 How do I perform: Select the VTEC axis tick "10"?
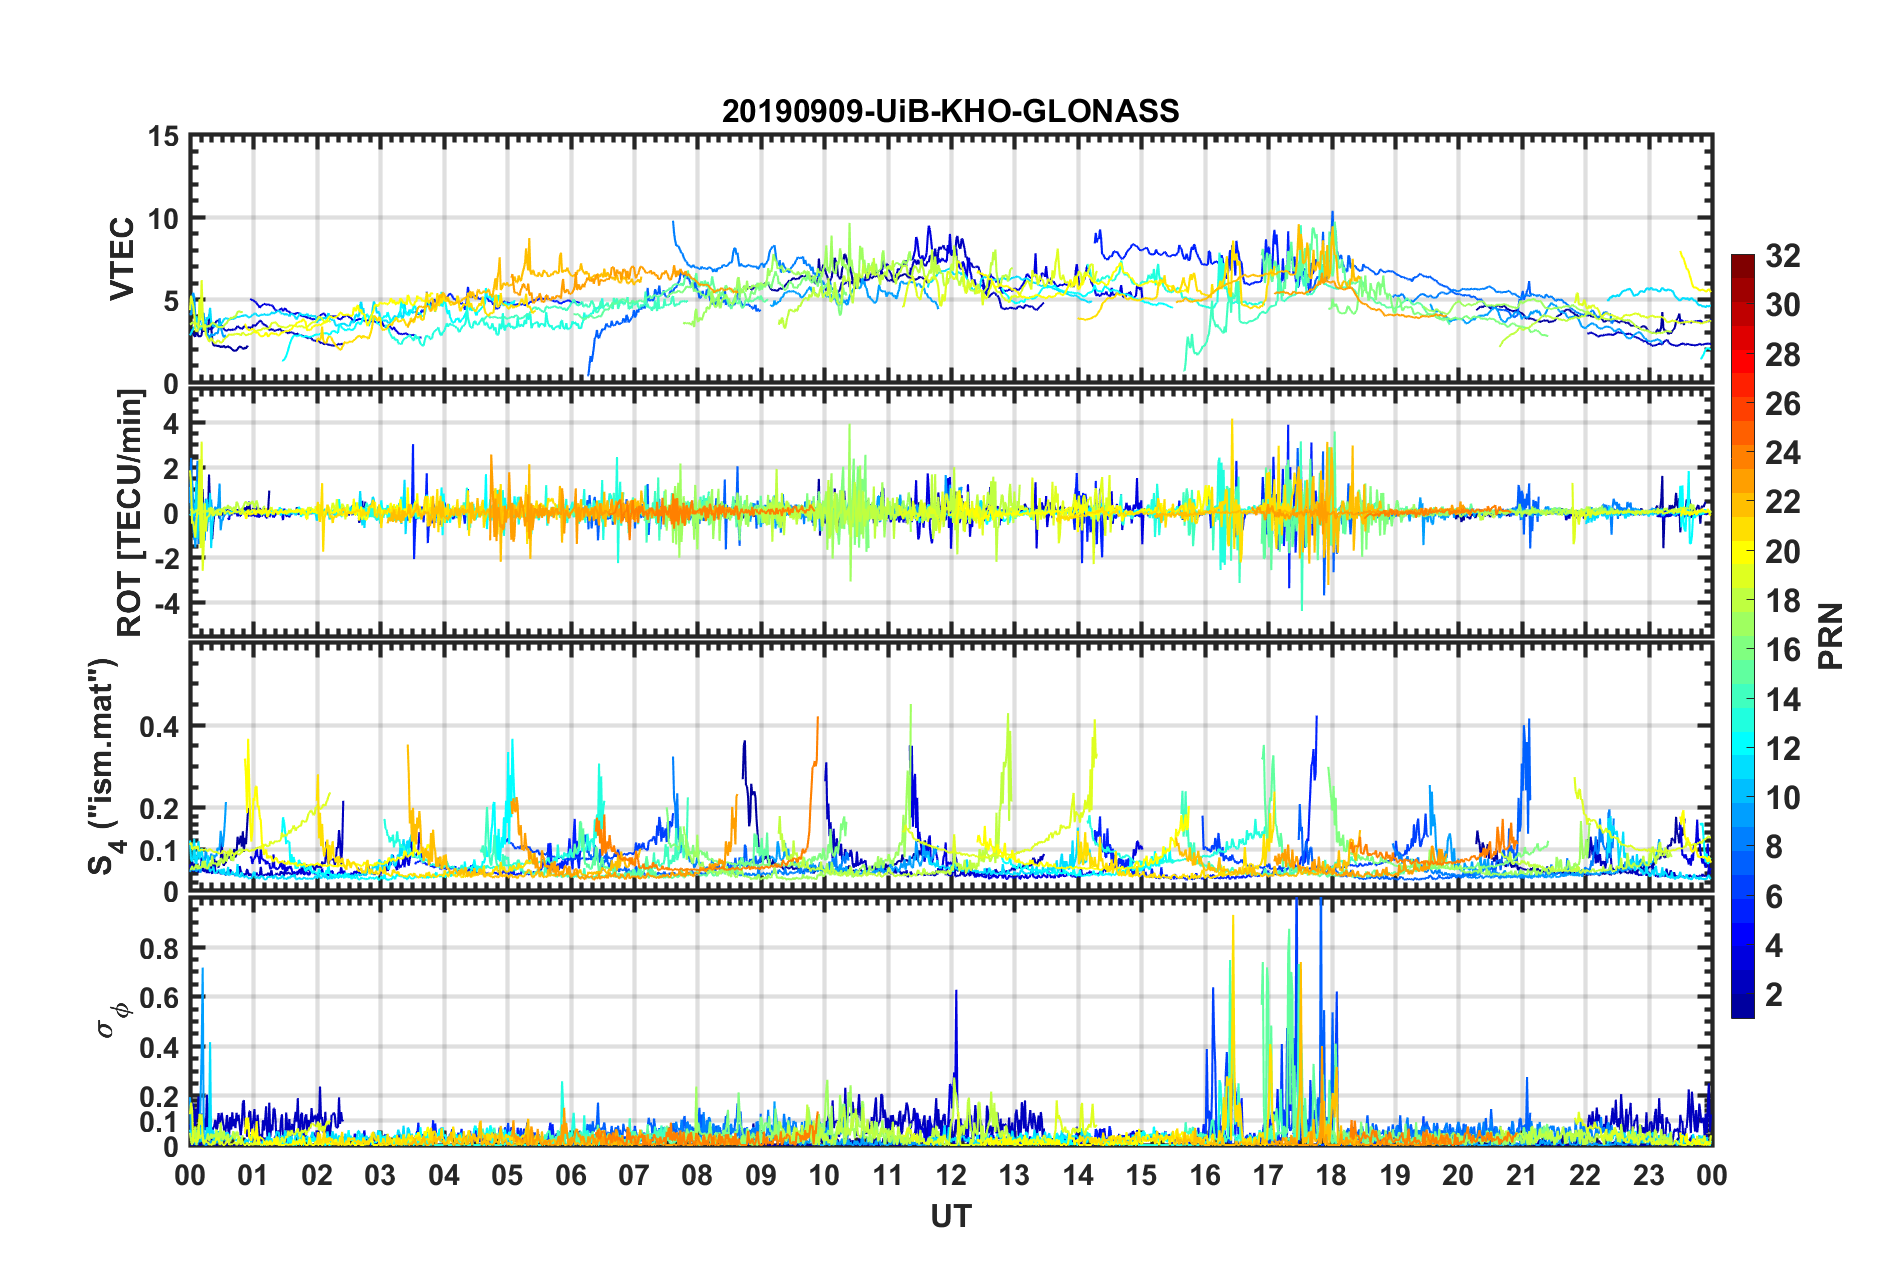pos(163,218)
